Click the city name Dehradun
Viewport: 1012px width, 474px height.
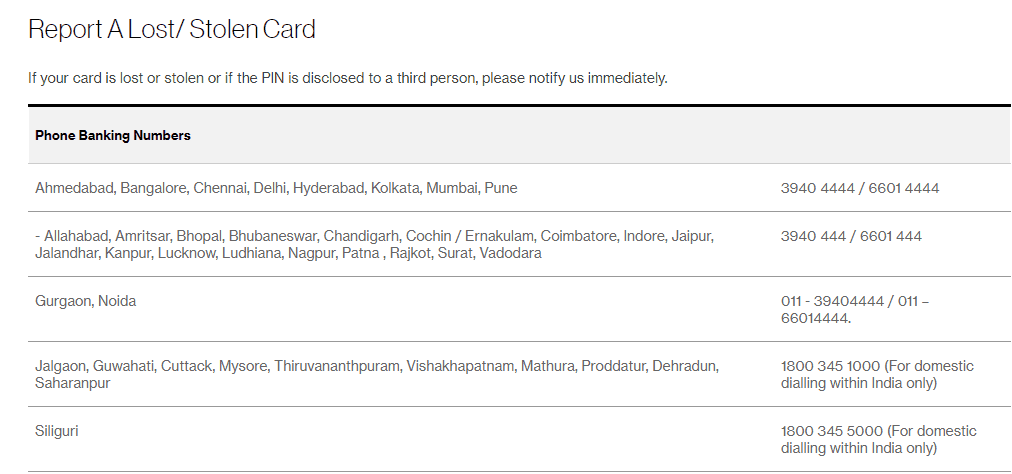(685, 366)
